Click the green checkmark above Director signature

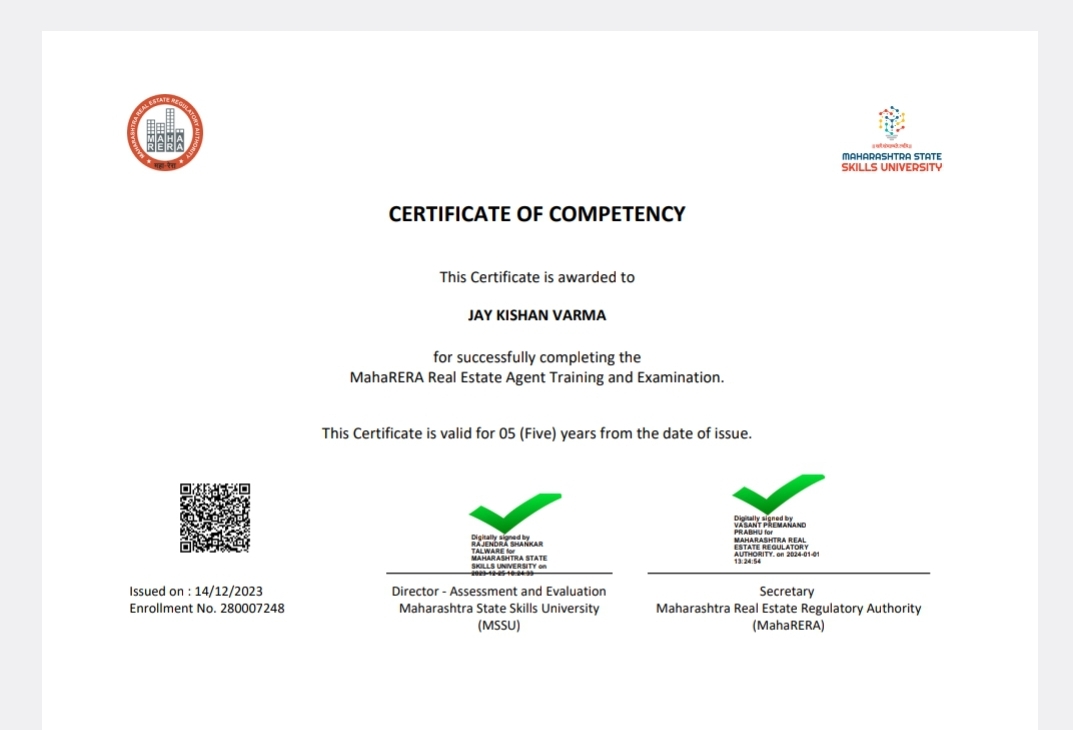[515, 512]
